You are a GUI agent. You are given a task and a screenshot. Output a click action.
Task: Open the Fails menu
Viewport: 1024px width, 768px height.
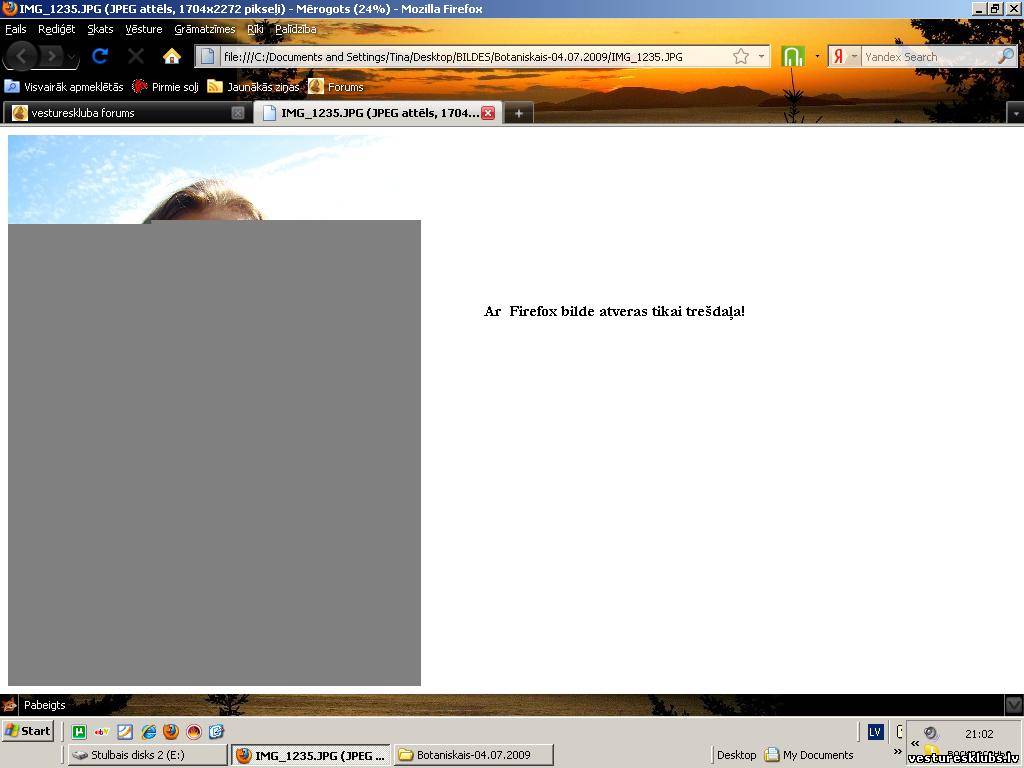pyautogui.click(x=16, y=29)
